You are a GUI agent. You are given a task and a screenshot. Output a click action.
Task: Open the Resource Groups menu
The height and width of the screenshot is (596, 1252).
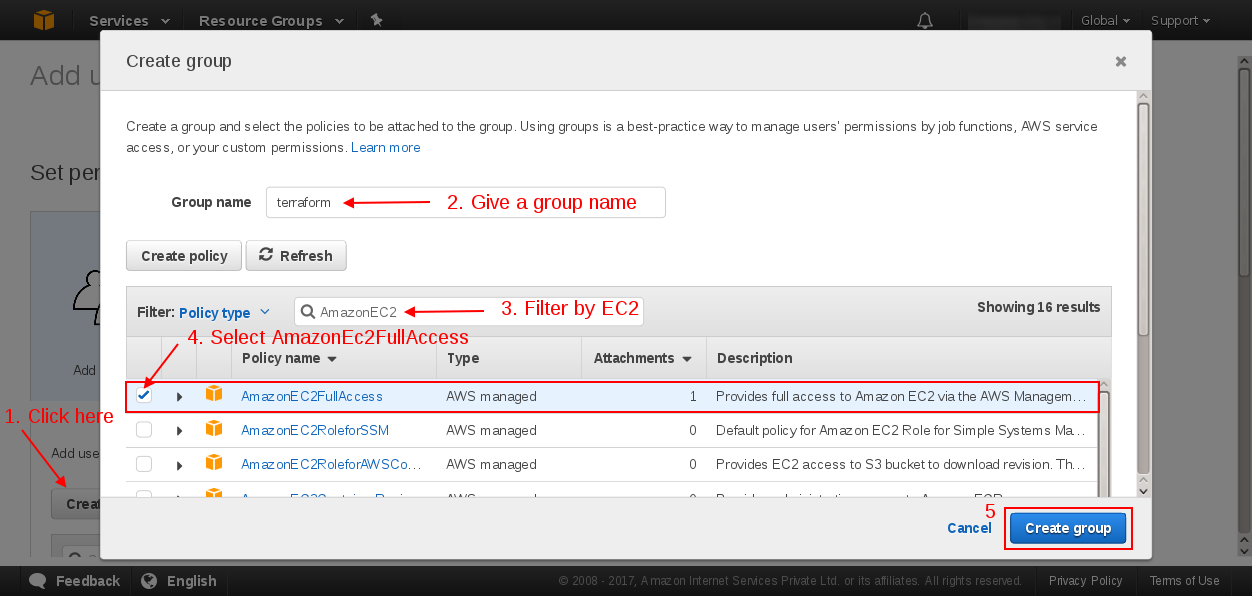271,21
